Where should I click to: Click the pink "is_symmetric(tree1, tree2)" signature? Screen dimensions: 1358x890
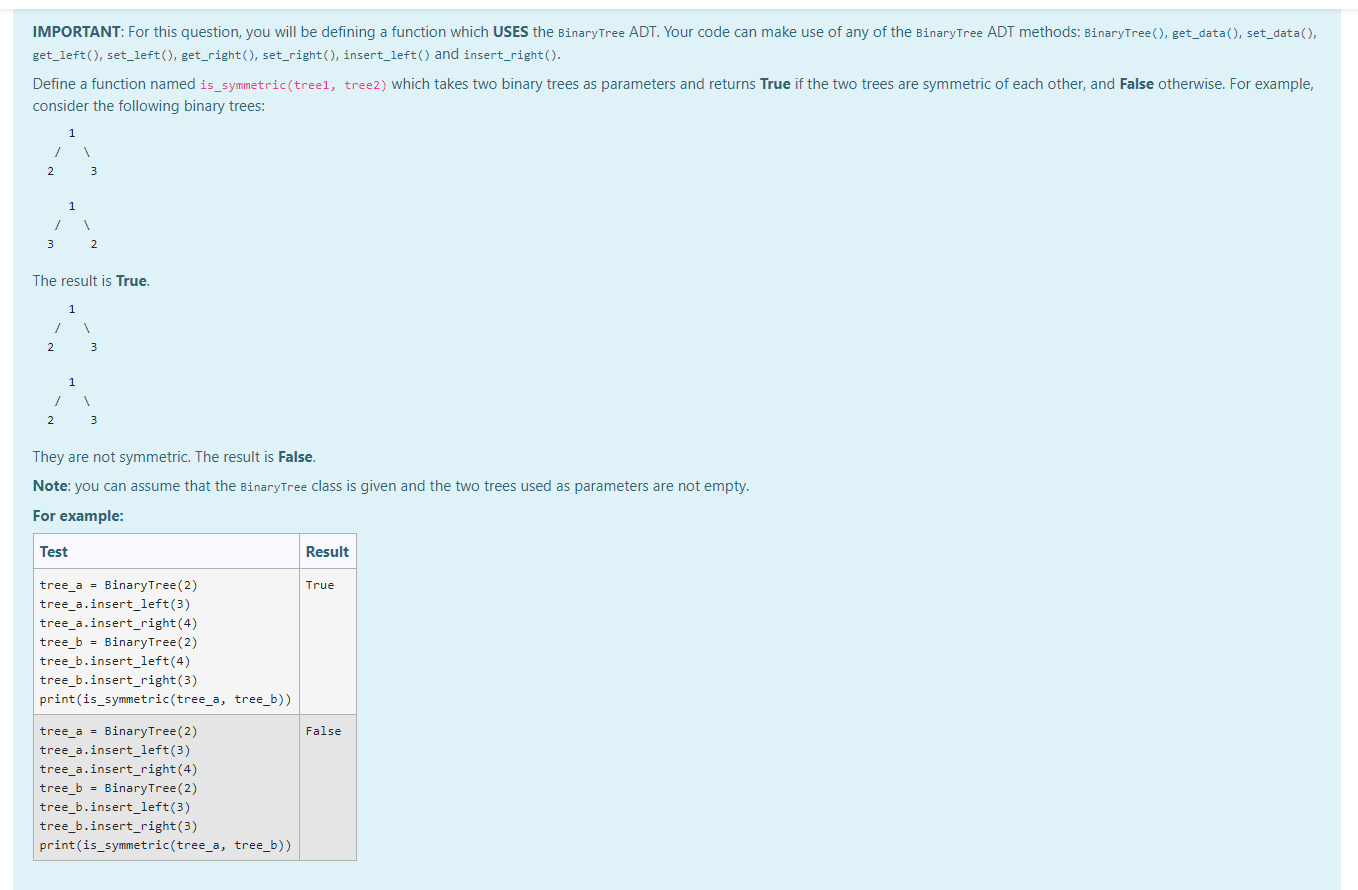coord(294,85)
